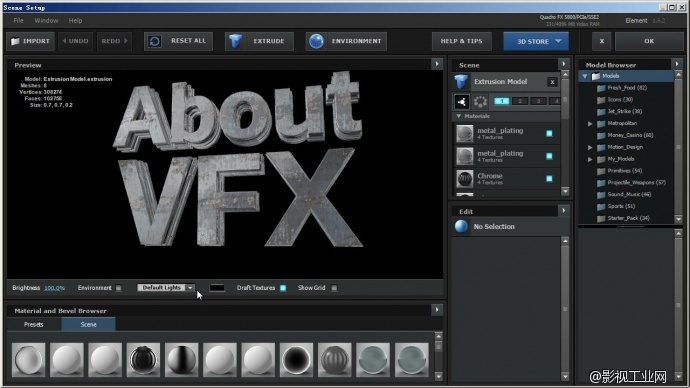Disable the Draft Textures checkbox
Viewport: 690px width, 388px height.
pos(283,288)
